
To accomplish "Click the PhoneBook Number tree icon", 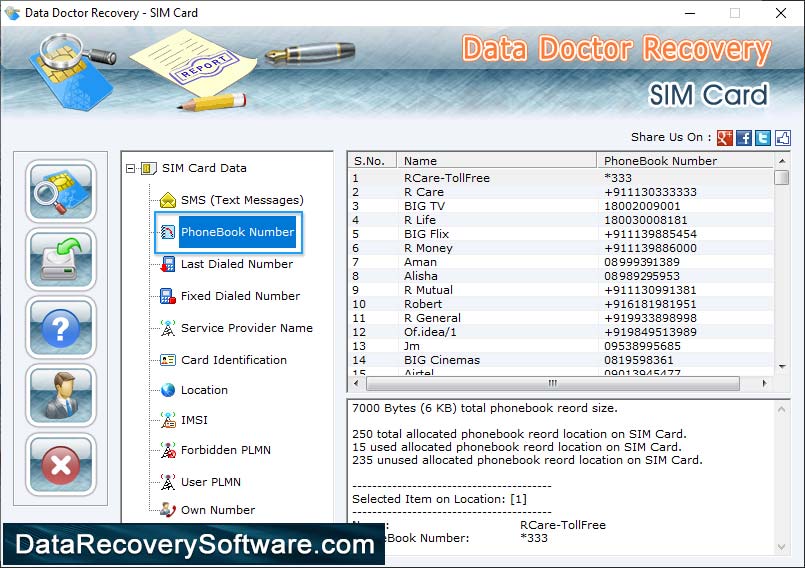I will (168, 232).
